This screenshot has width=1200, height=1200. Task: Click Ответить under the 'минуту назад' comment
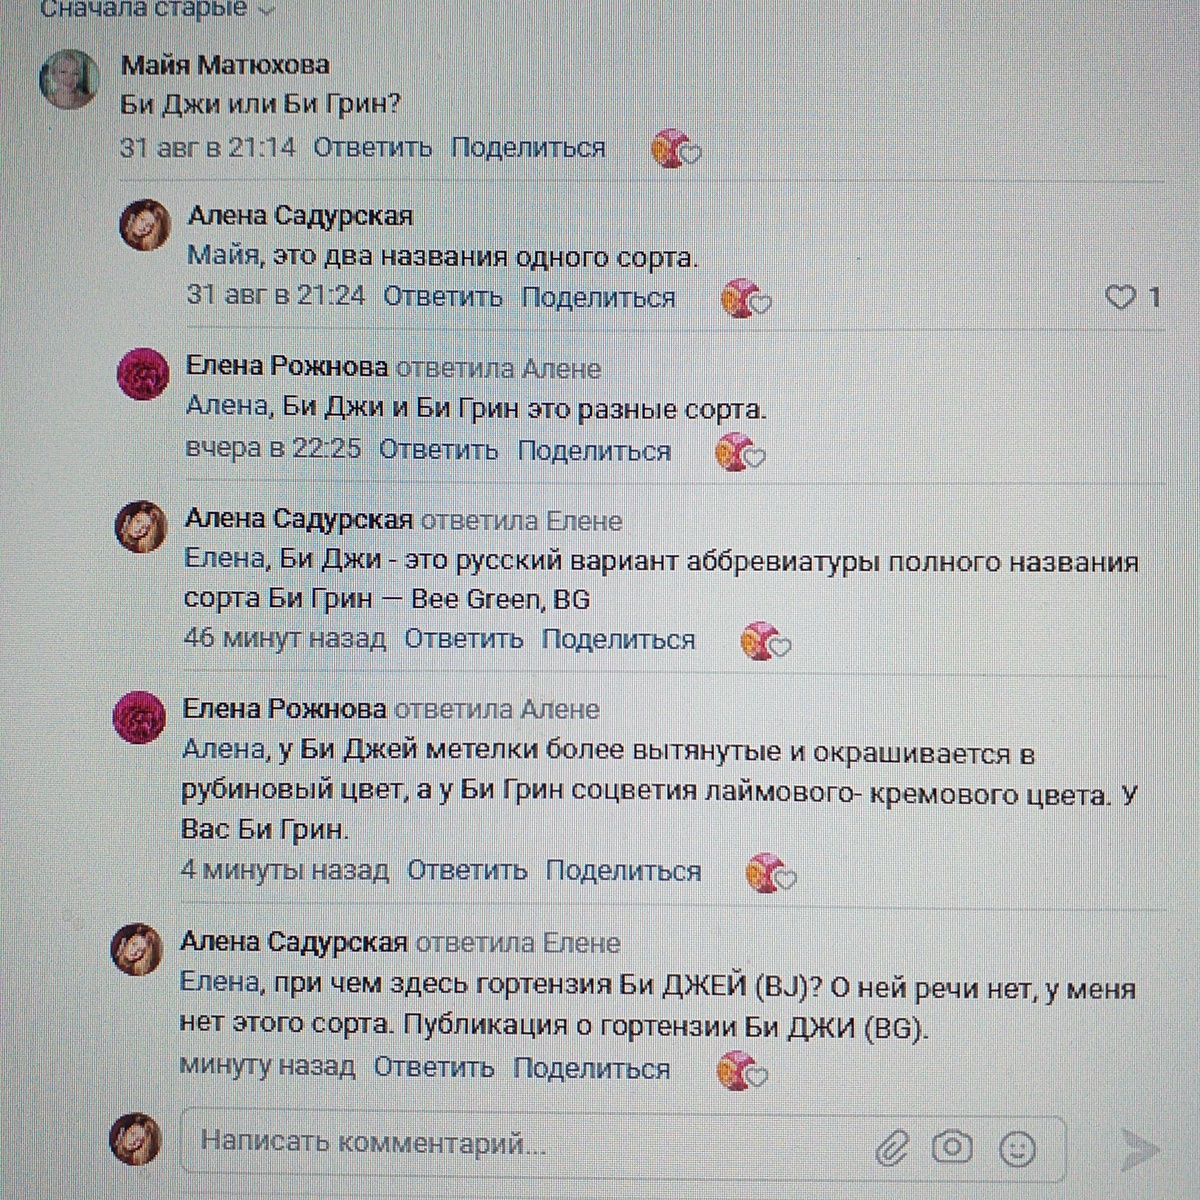[434, 1067]
